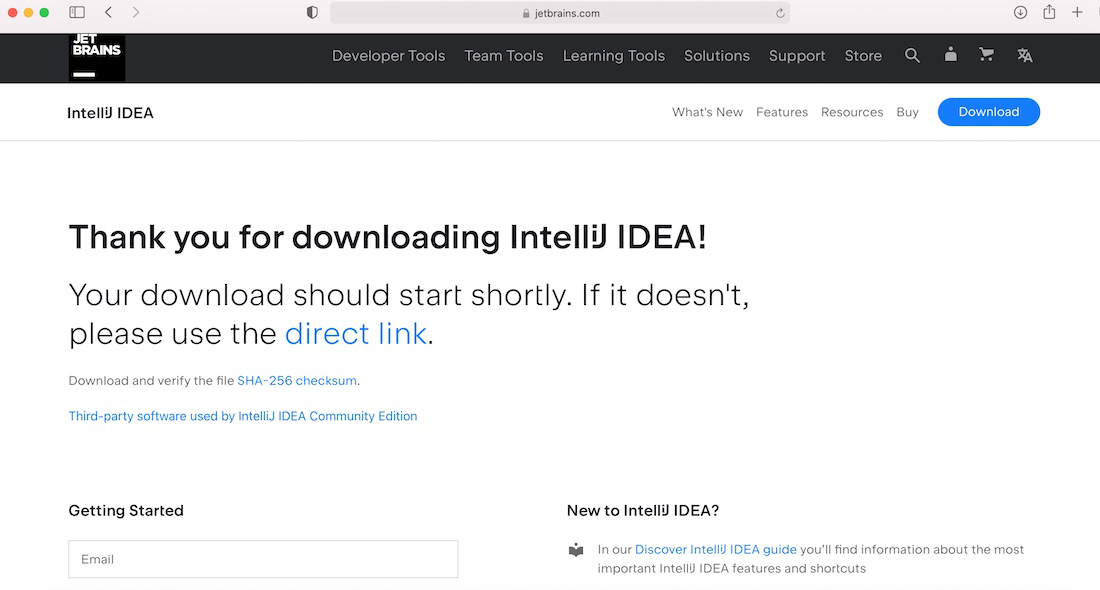Open the Learning Tools menu

(x=614, y=55)
